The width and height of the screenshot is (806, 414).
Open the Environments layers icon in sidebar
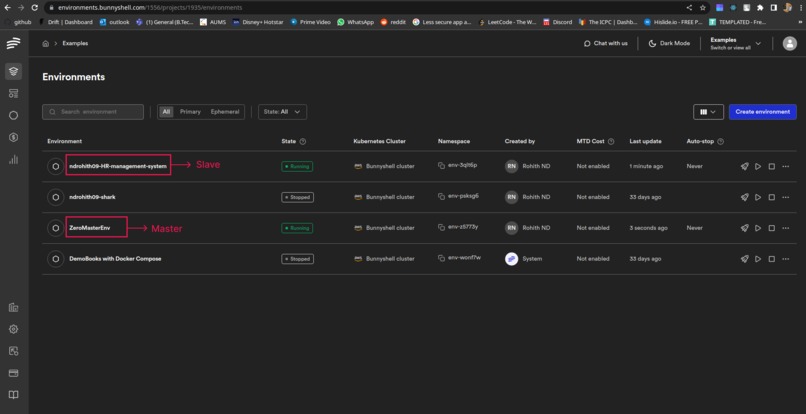13,71
